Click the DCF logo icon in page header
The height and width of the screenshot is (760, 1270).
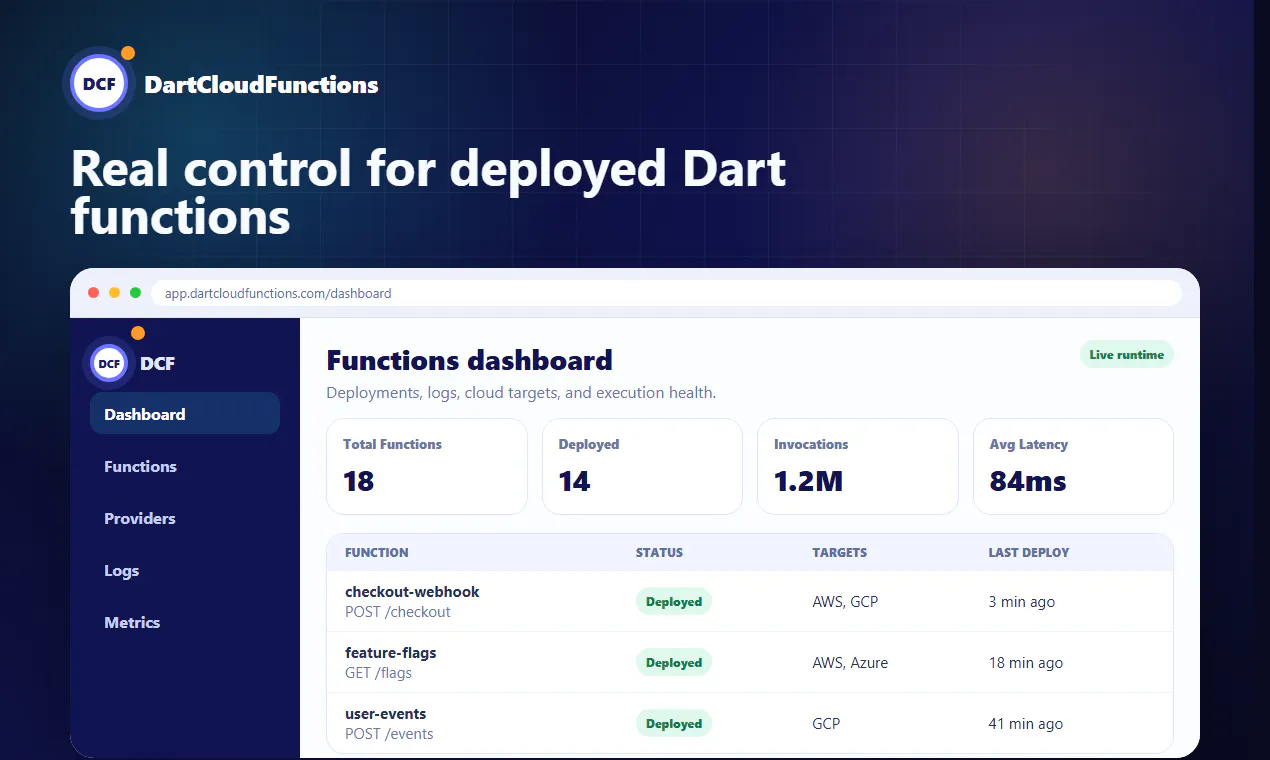(x=99, y=84)
